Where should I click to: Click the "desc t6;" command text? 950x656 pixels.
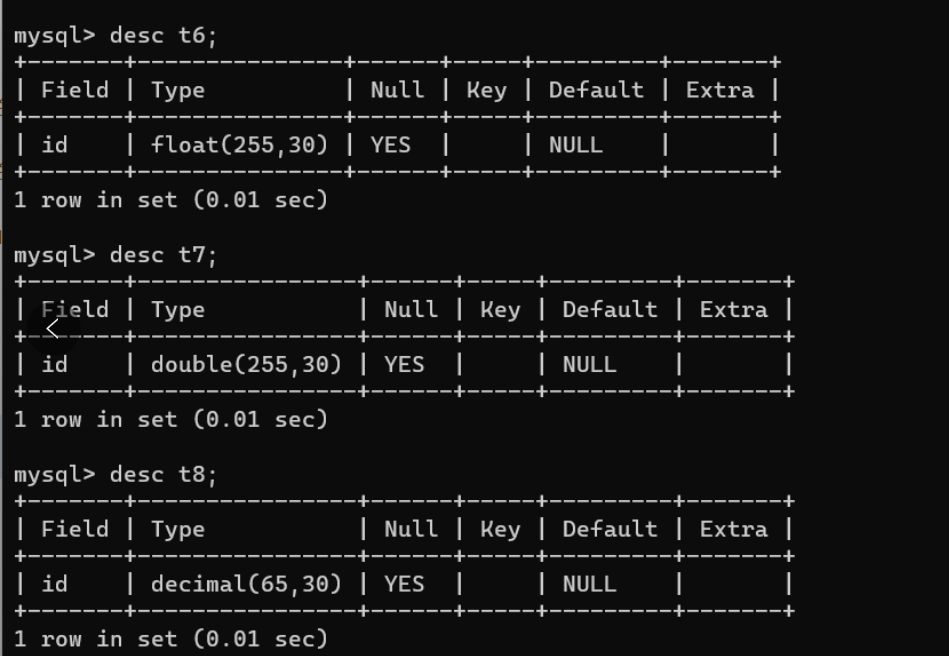coord(163,35)
